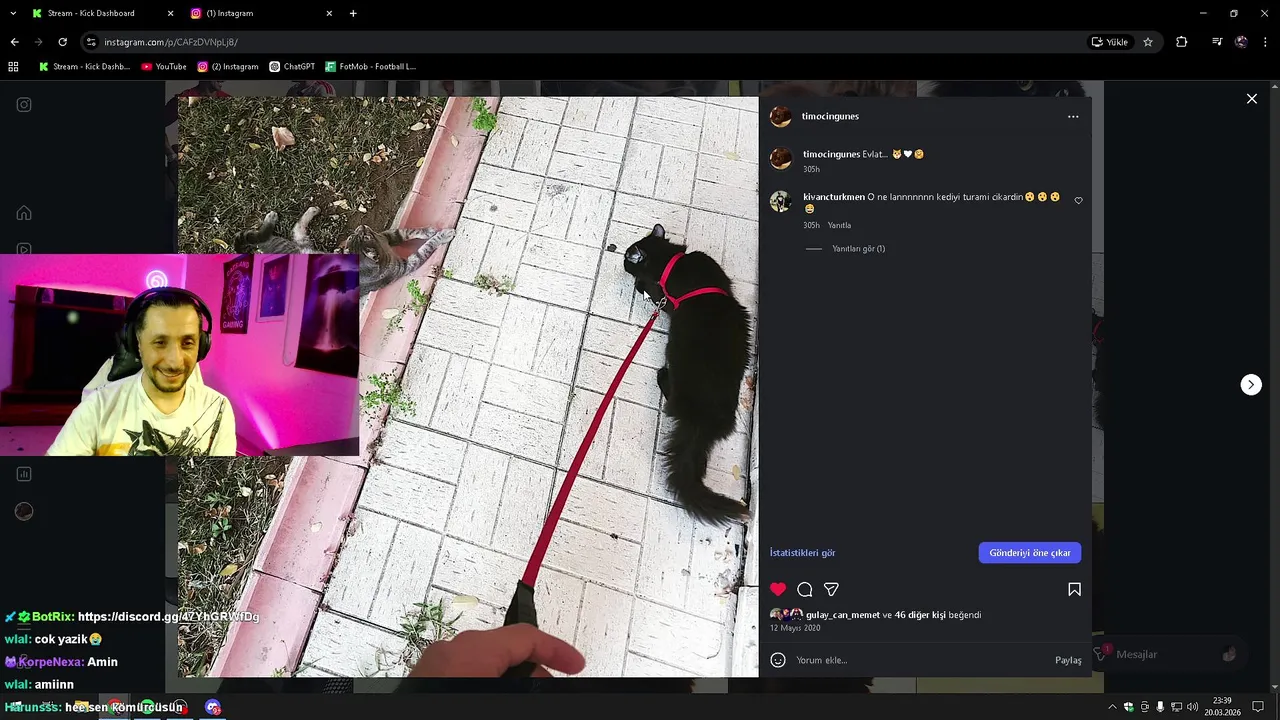Open kivancturkmen's profile from comment
The width and height of the screenshot is (1280, 720).
tap(833, 197)
